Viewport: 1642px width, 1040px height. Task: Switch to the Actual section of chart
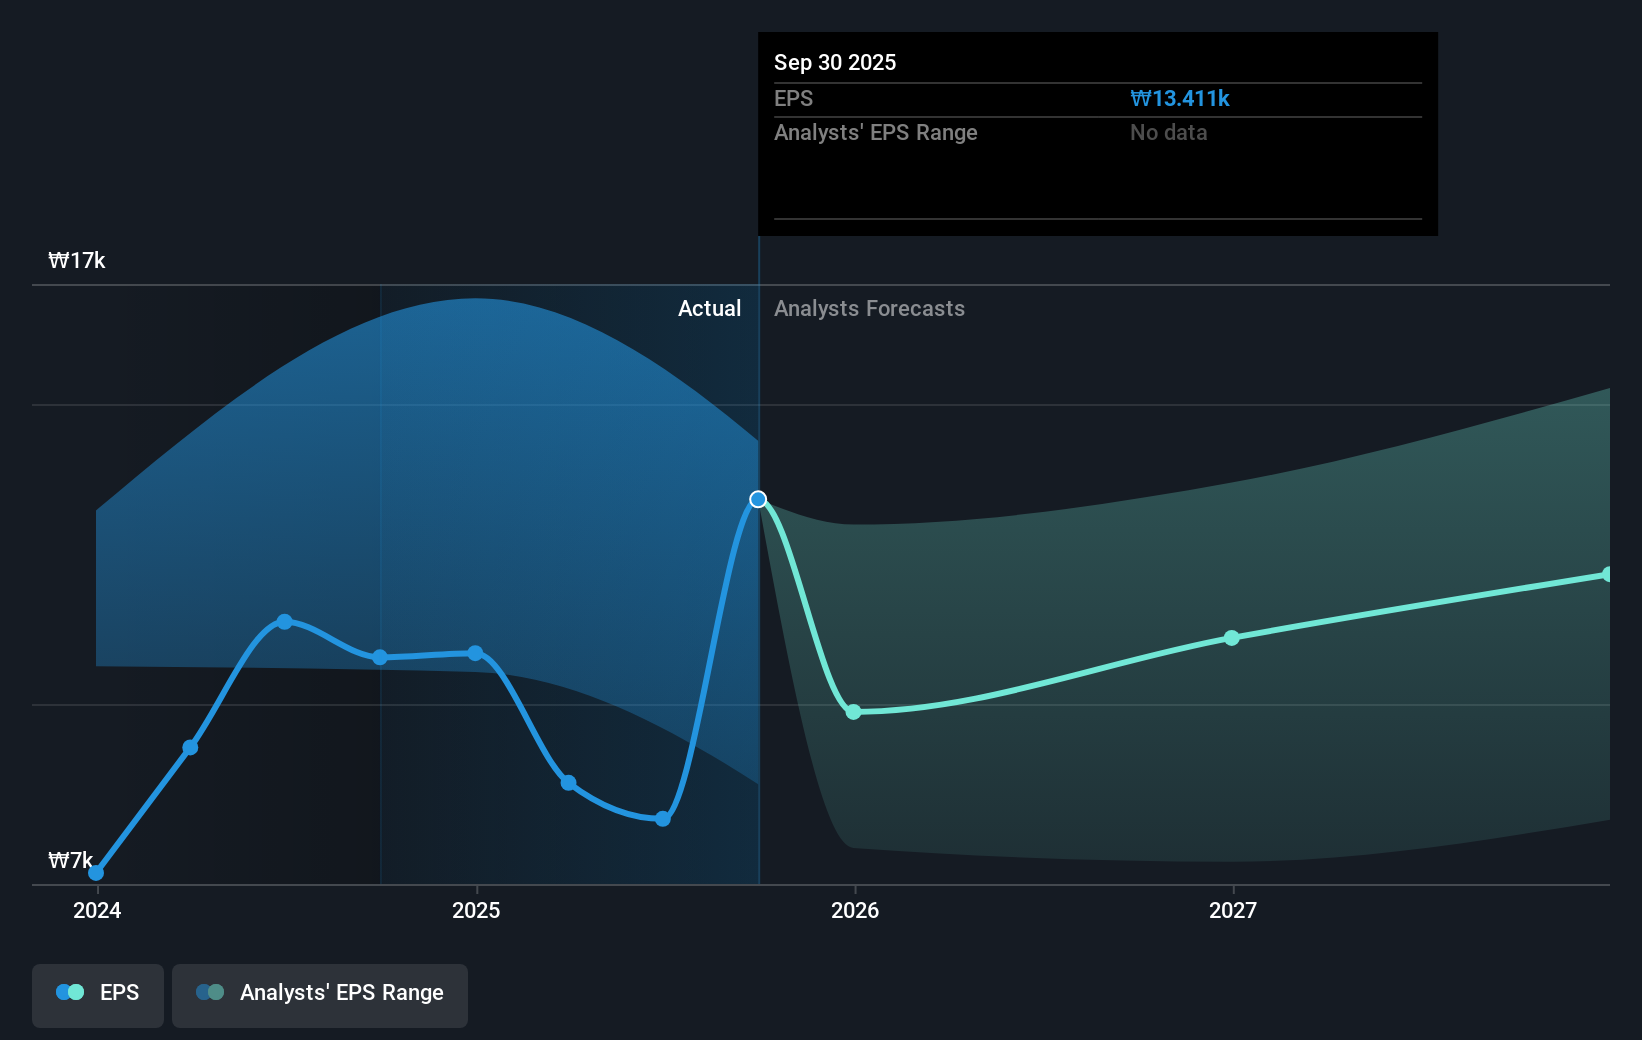point(710,308)
